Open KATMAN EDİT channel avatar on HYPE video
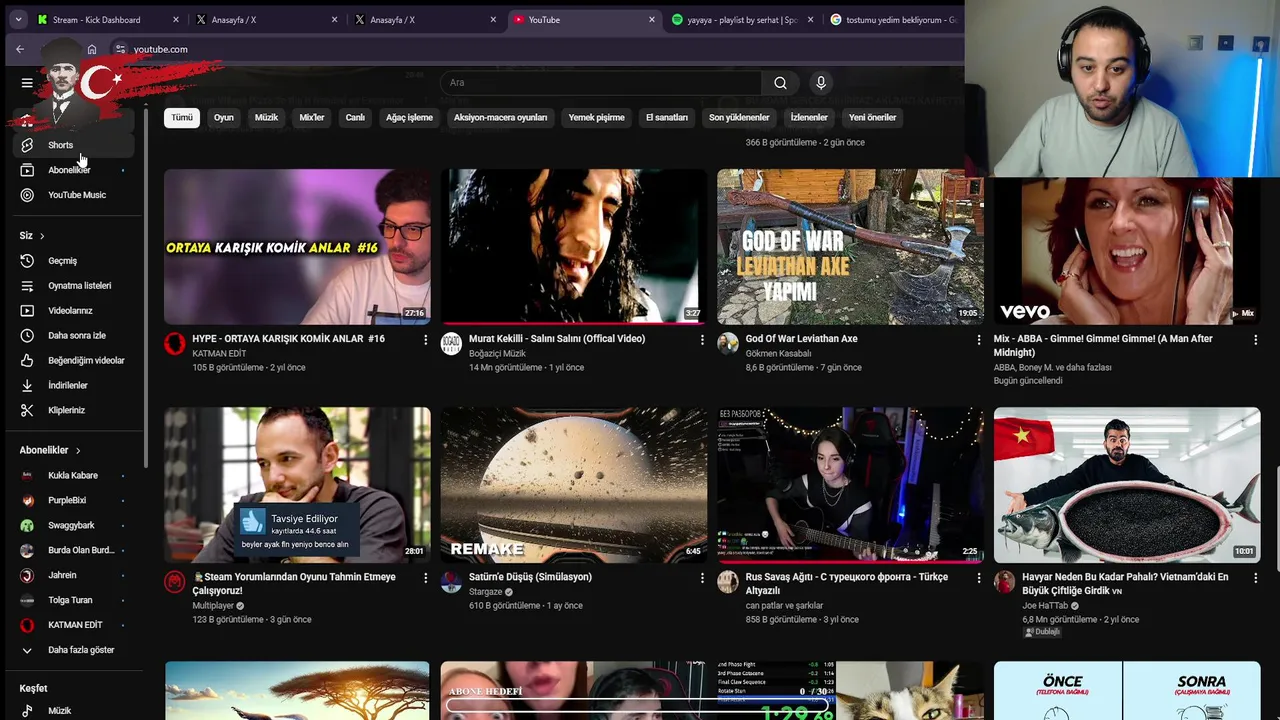The image size is (1280, 720). tap(175, 345)
